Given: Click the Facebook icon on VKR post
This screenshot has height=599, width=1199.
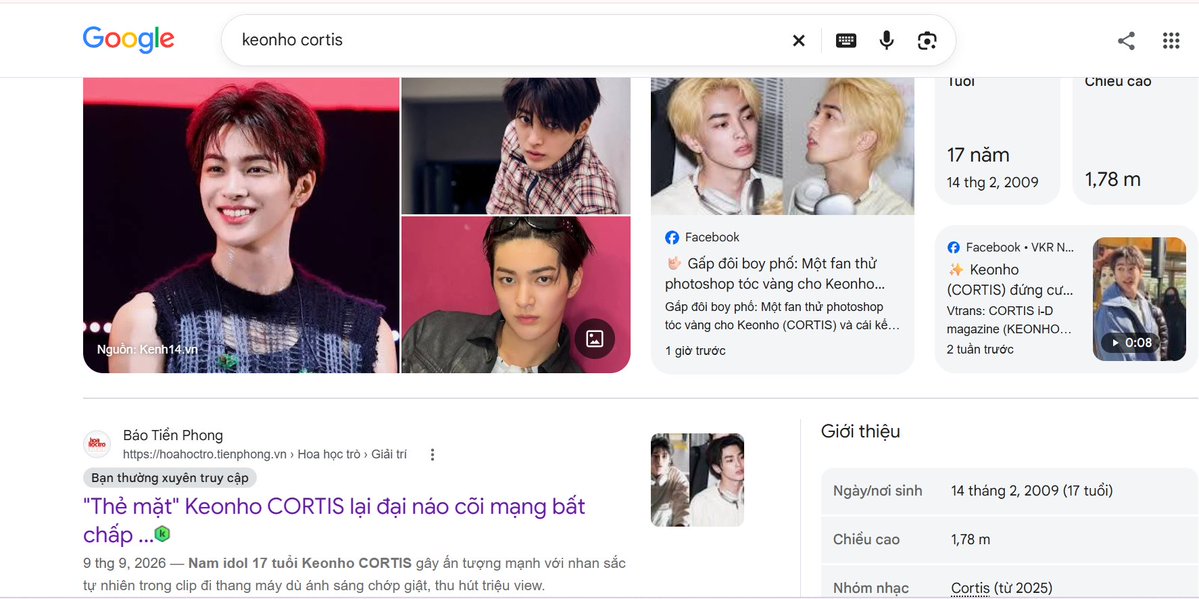Looking at the screenshot, I should click(x=954, y=247).
